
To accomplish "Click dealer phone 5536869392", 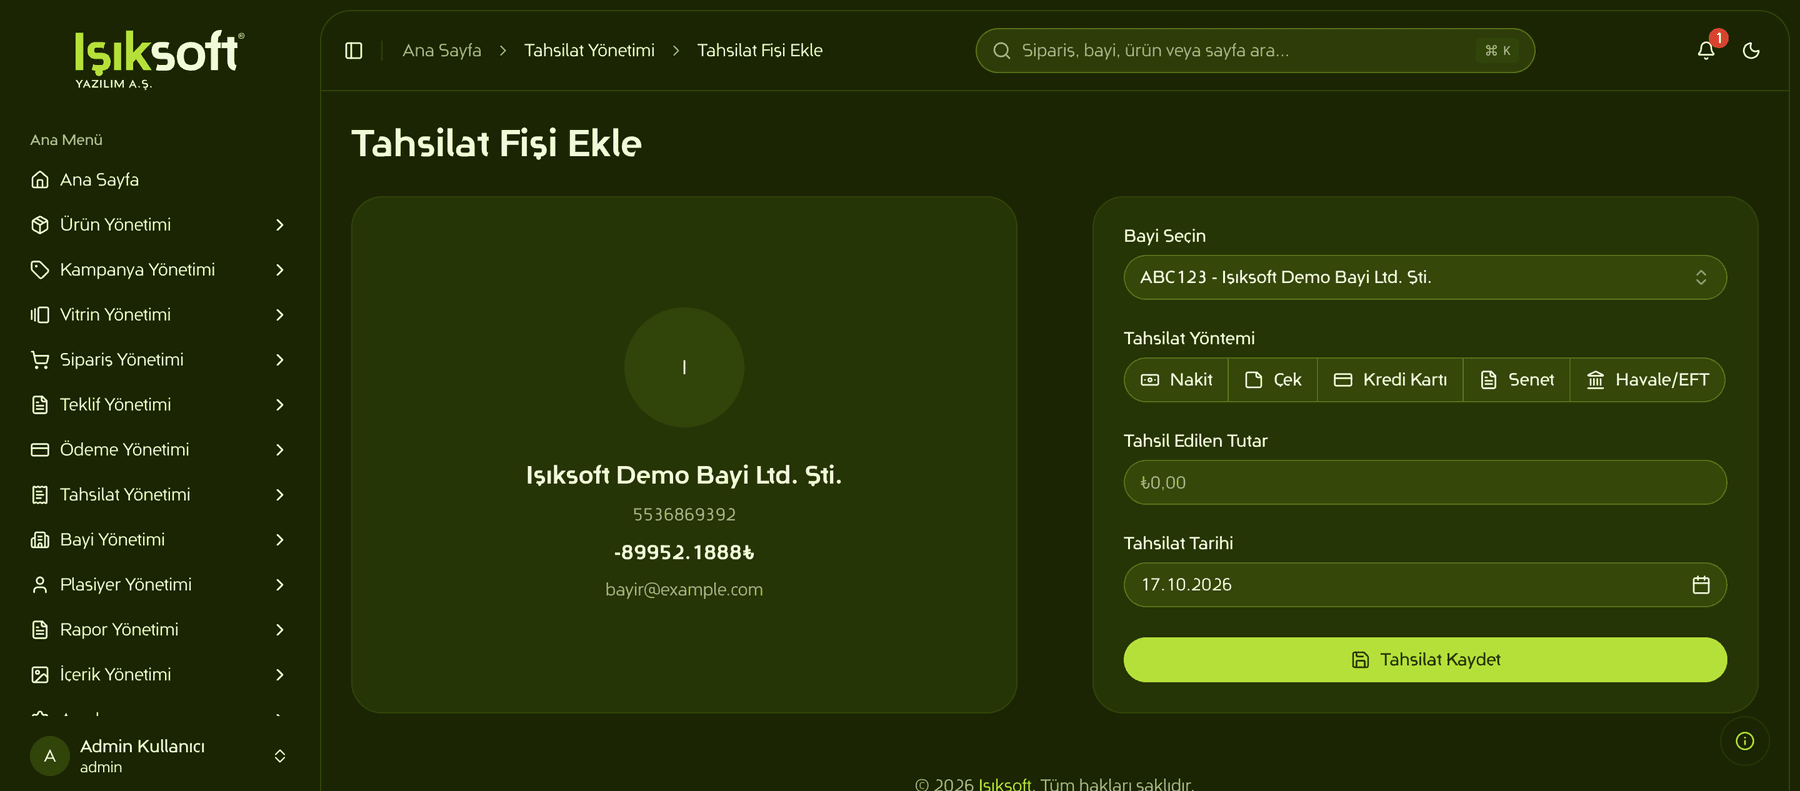I will point(684,515).
